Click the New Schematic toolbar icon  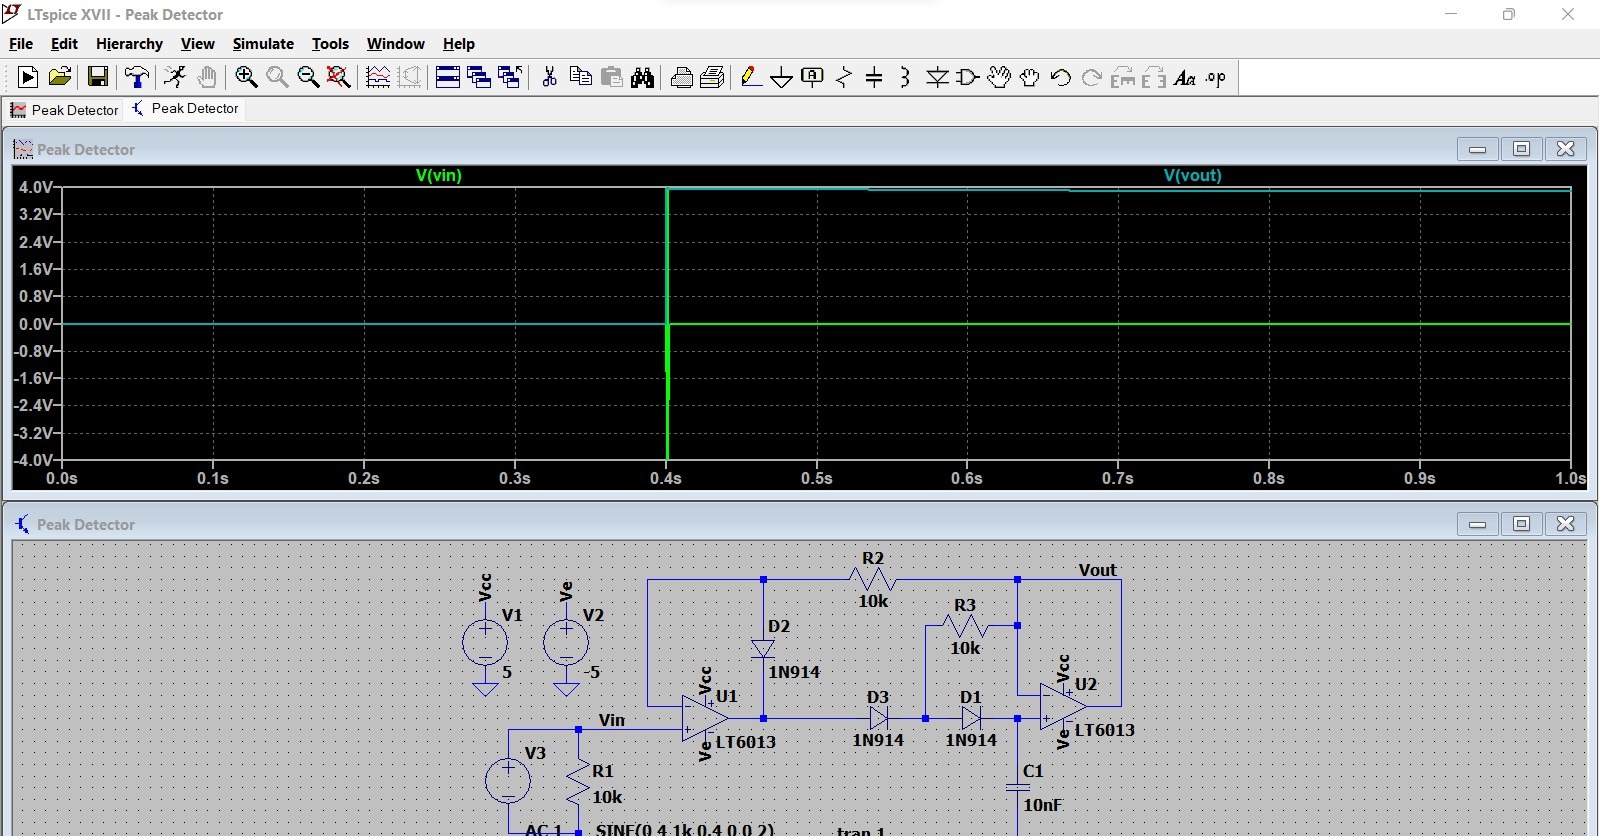pyautogui.click(x=28, y=77)
